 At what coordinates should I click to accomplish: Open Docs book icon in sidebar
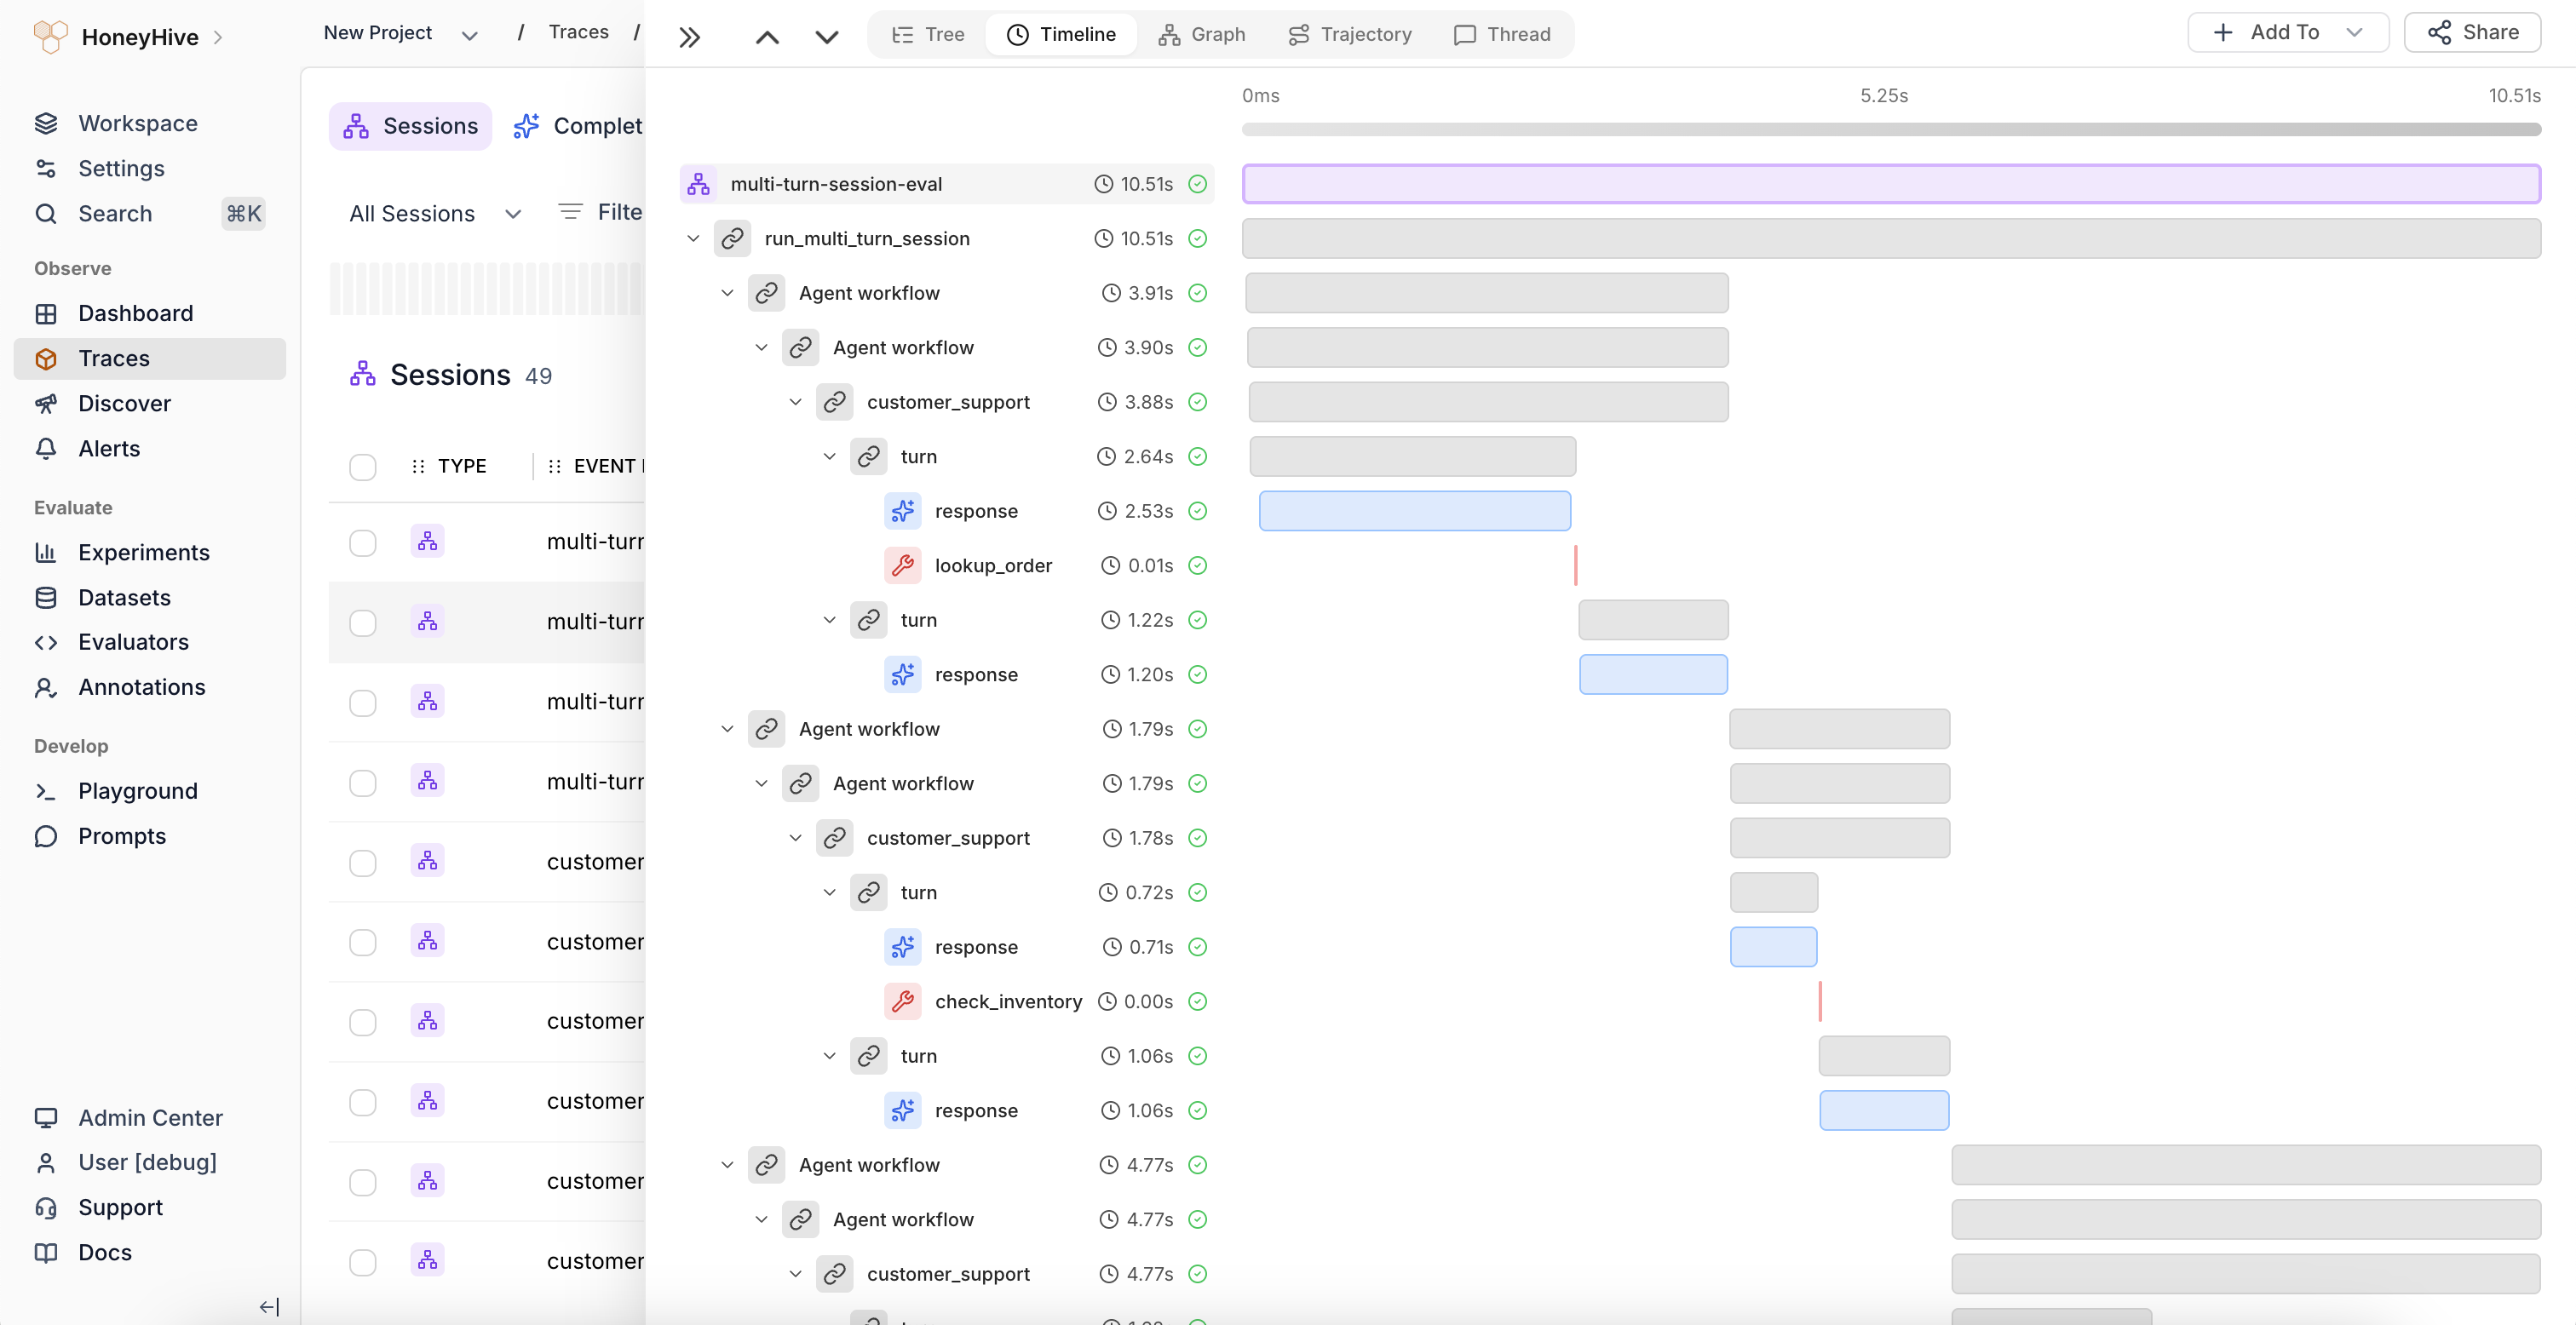[x=46, y=1252]
